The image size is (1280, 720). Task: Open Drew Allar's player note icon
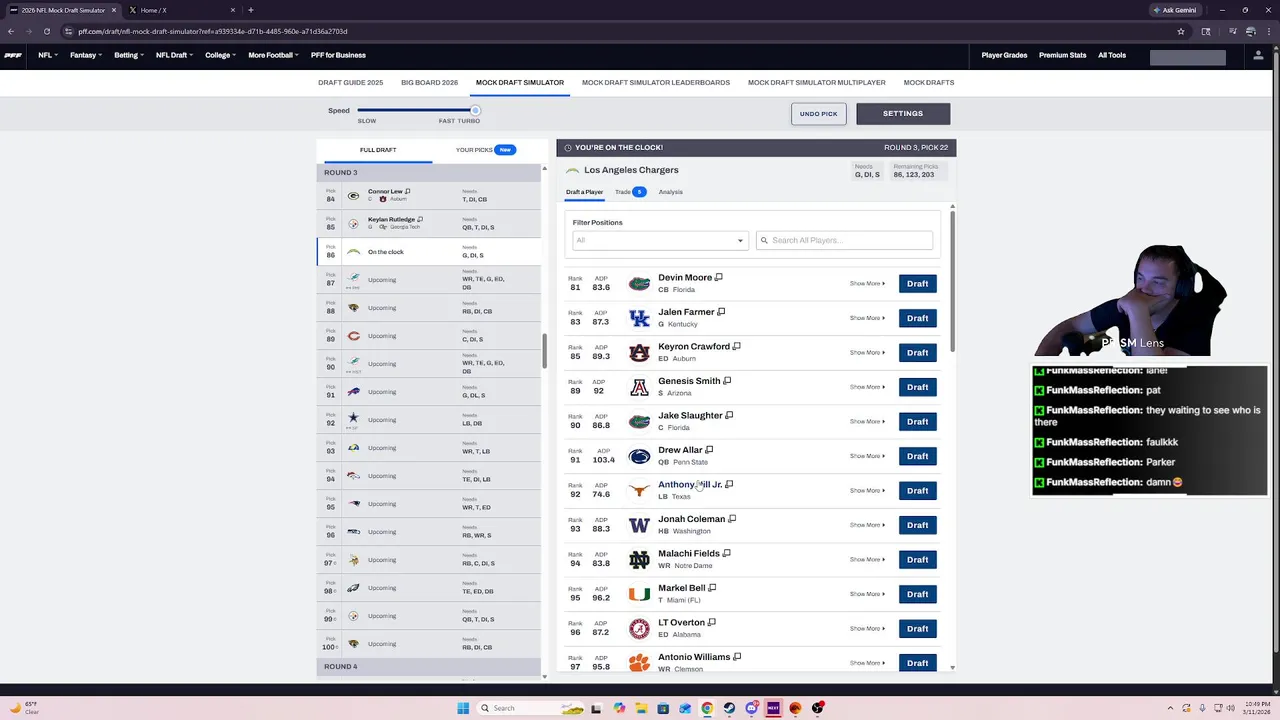(x=709, y=450)
